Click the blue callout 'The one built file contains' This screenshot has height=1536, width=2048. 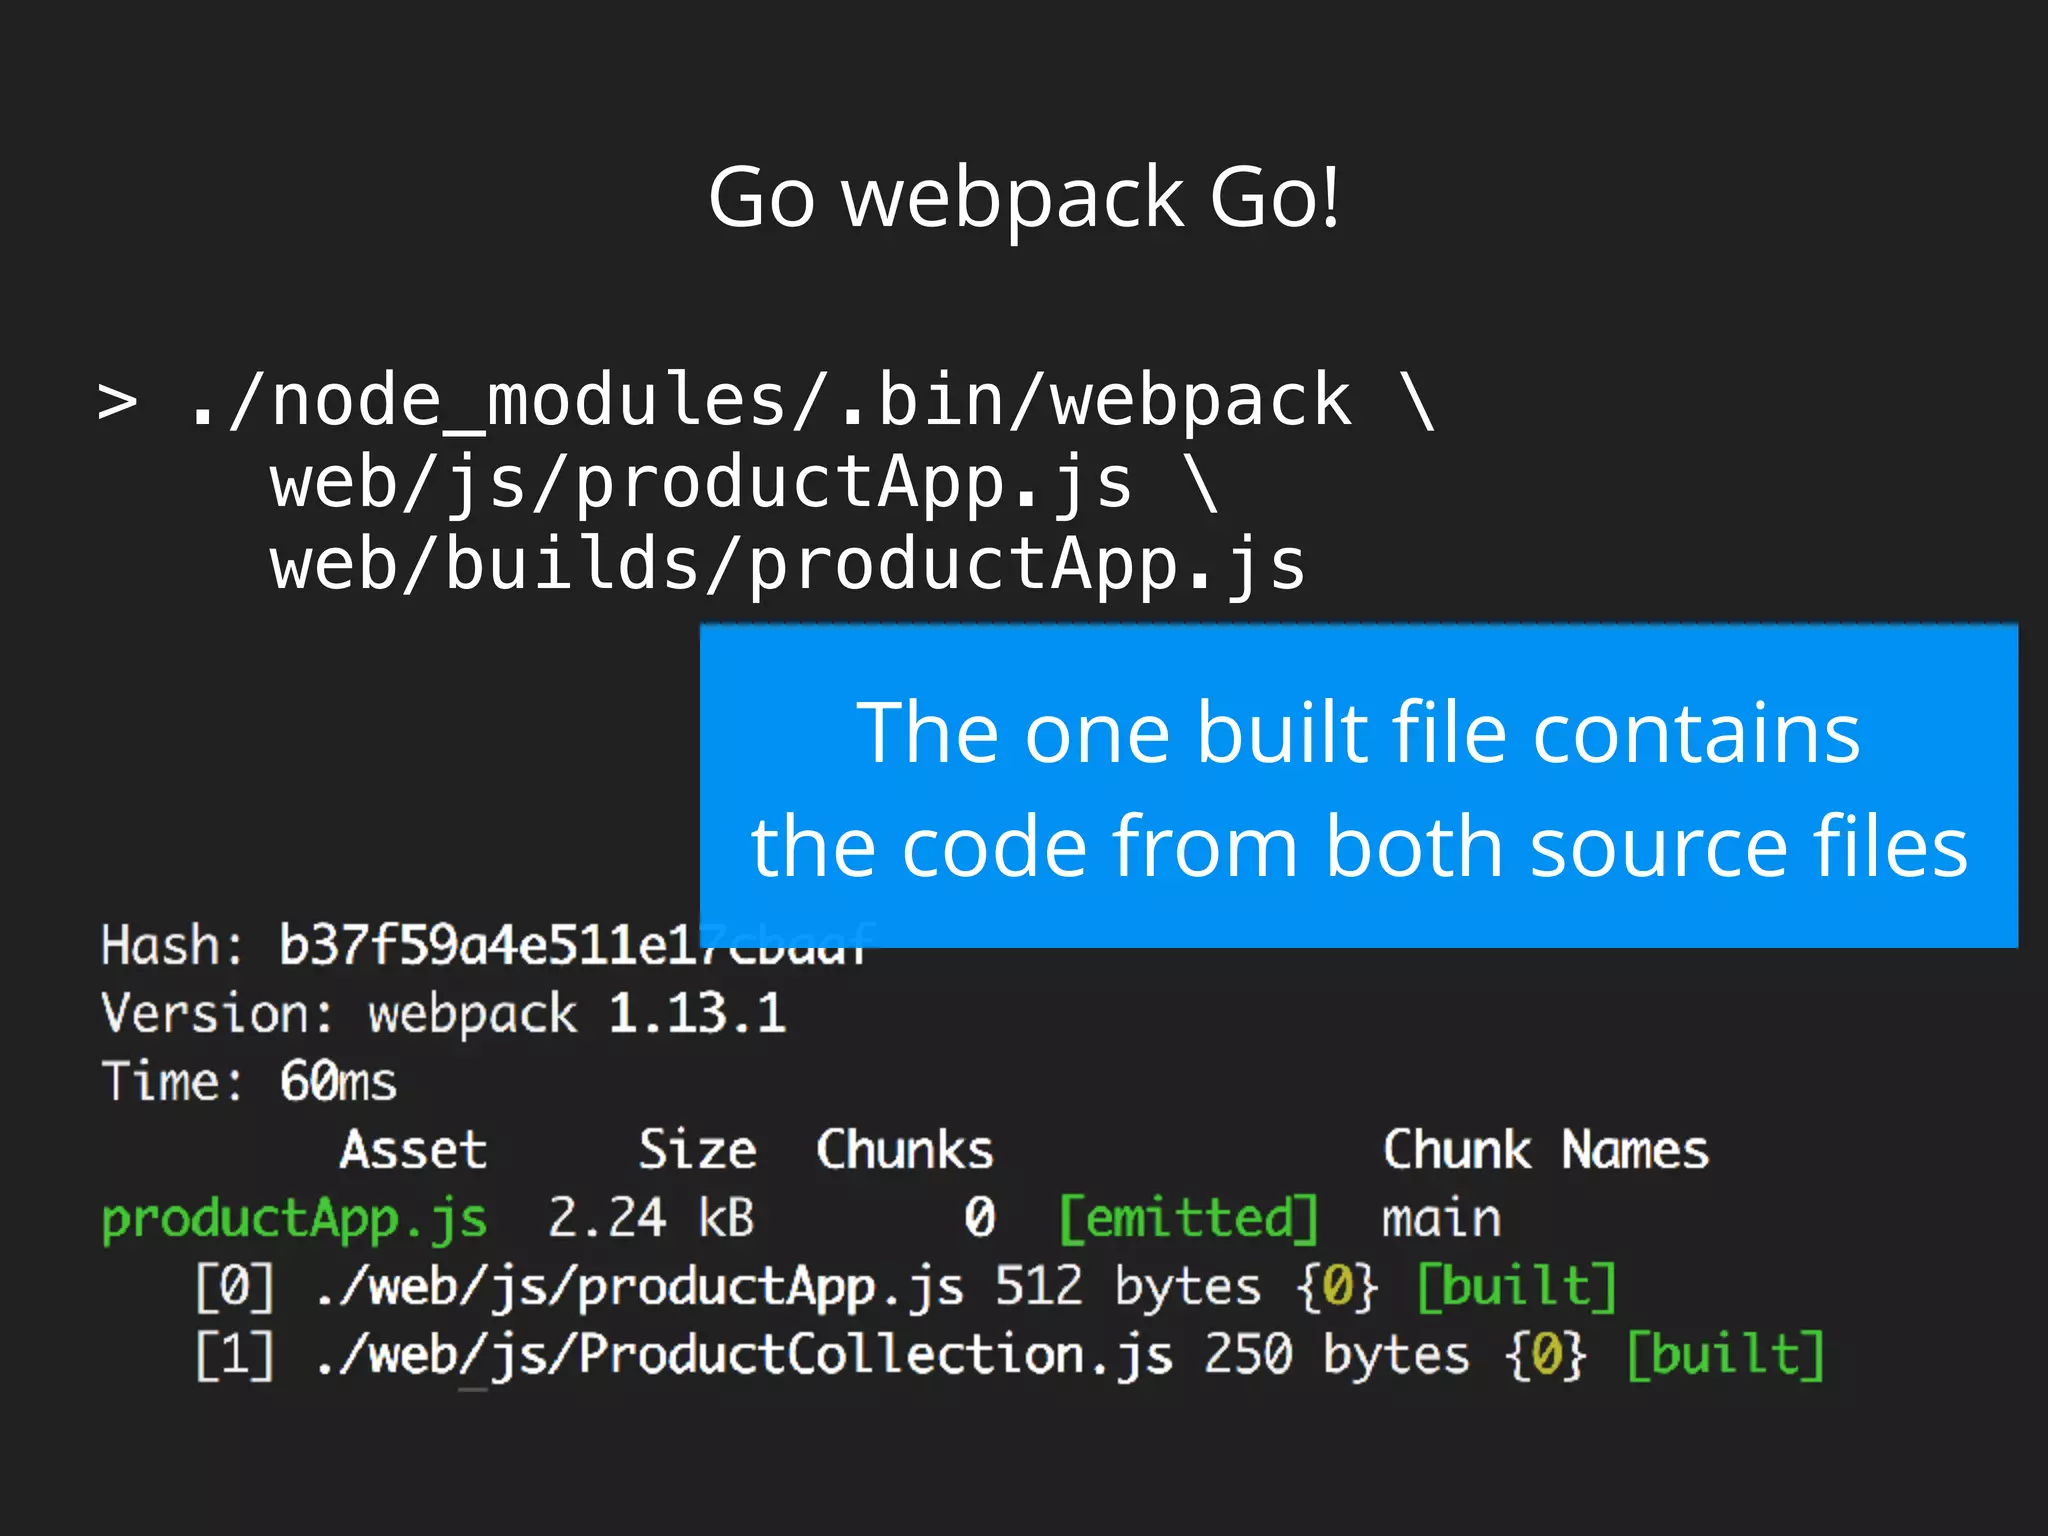[1359, 786]
